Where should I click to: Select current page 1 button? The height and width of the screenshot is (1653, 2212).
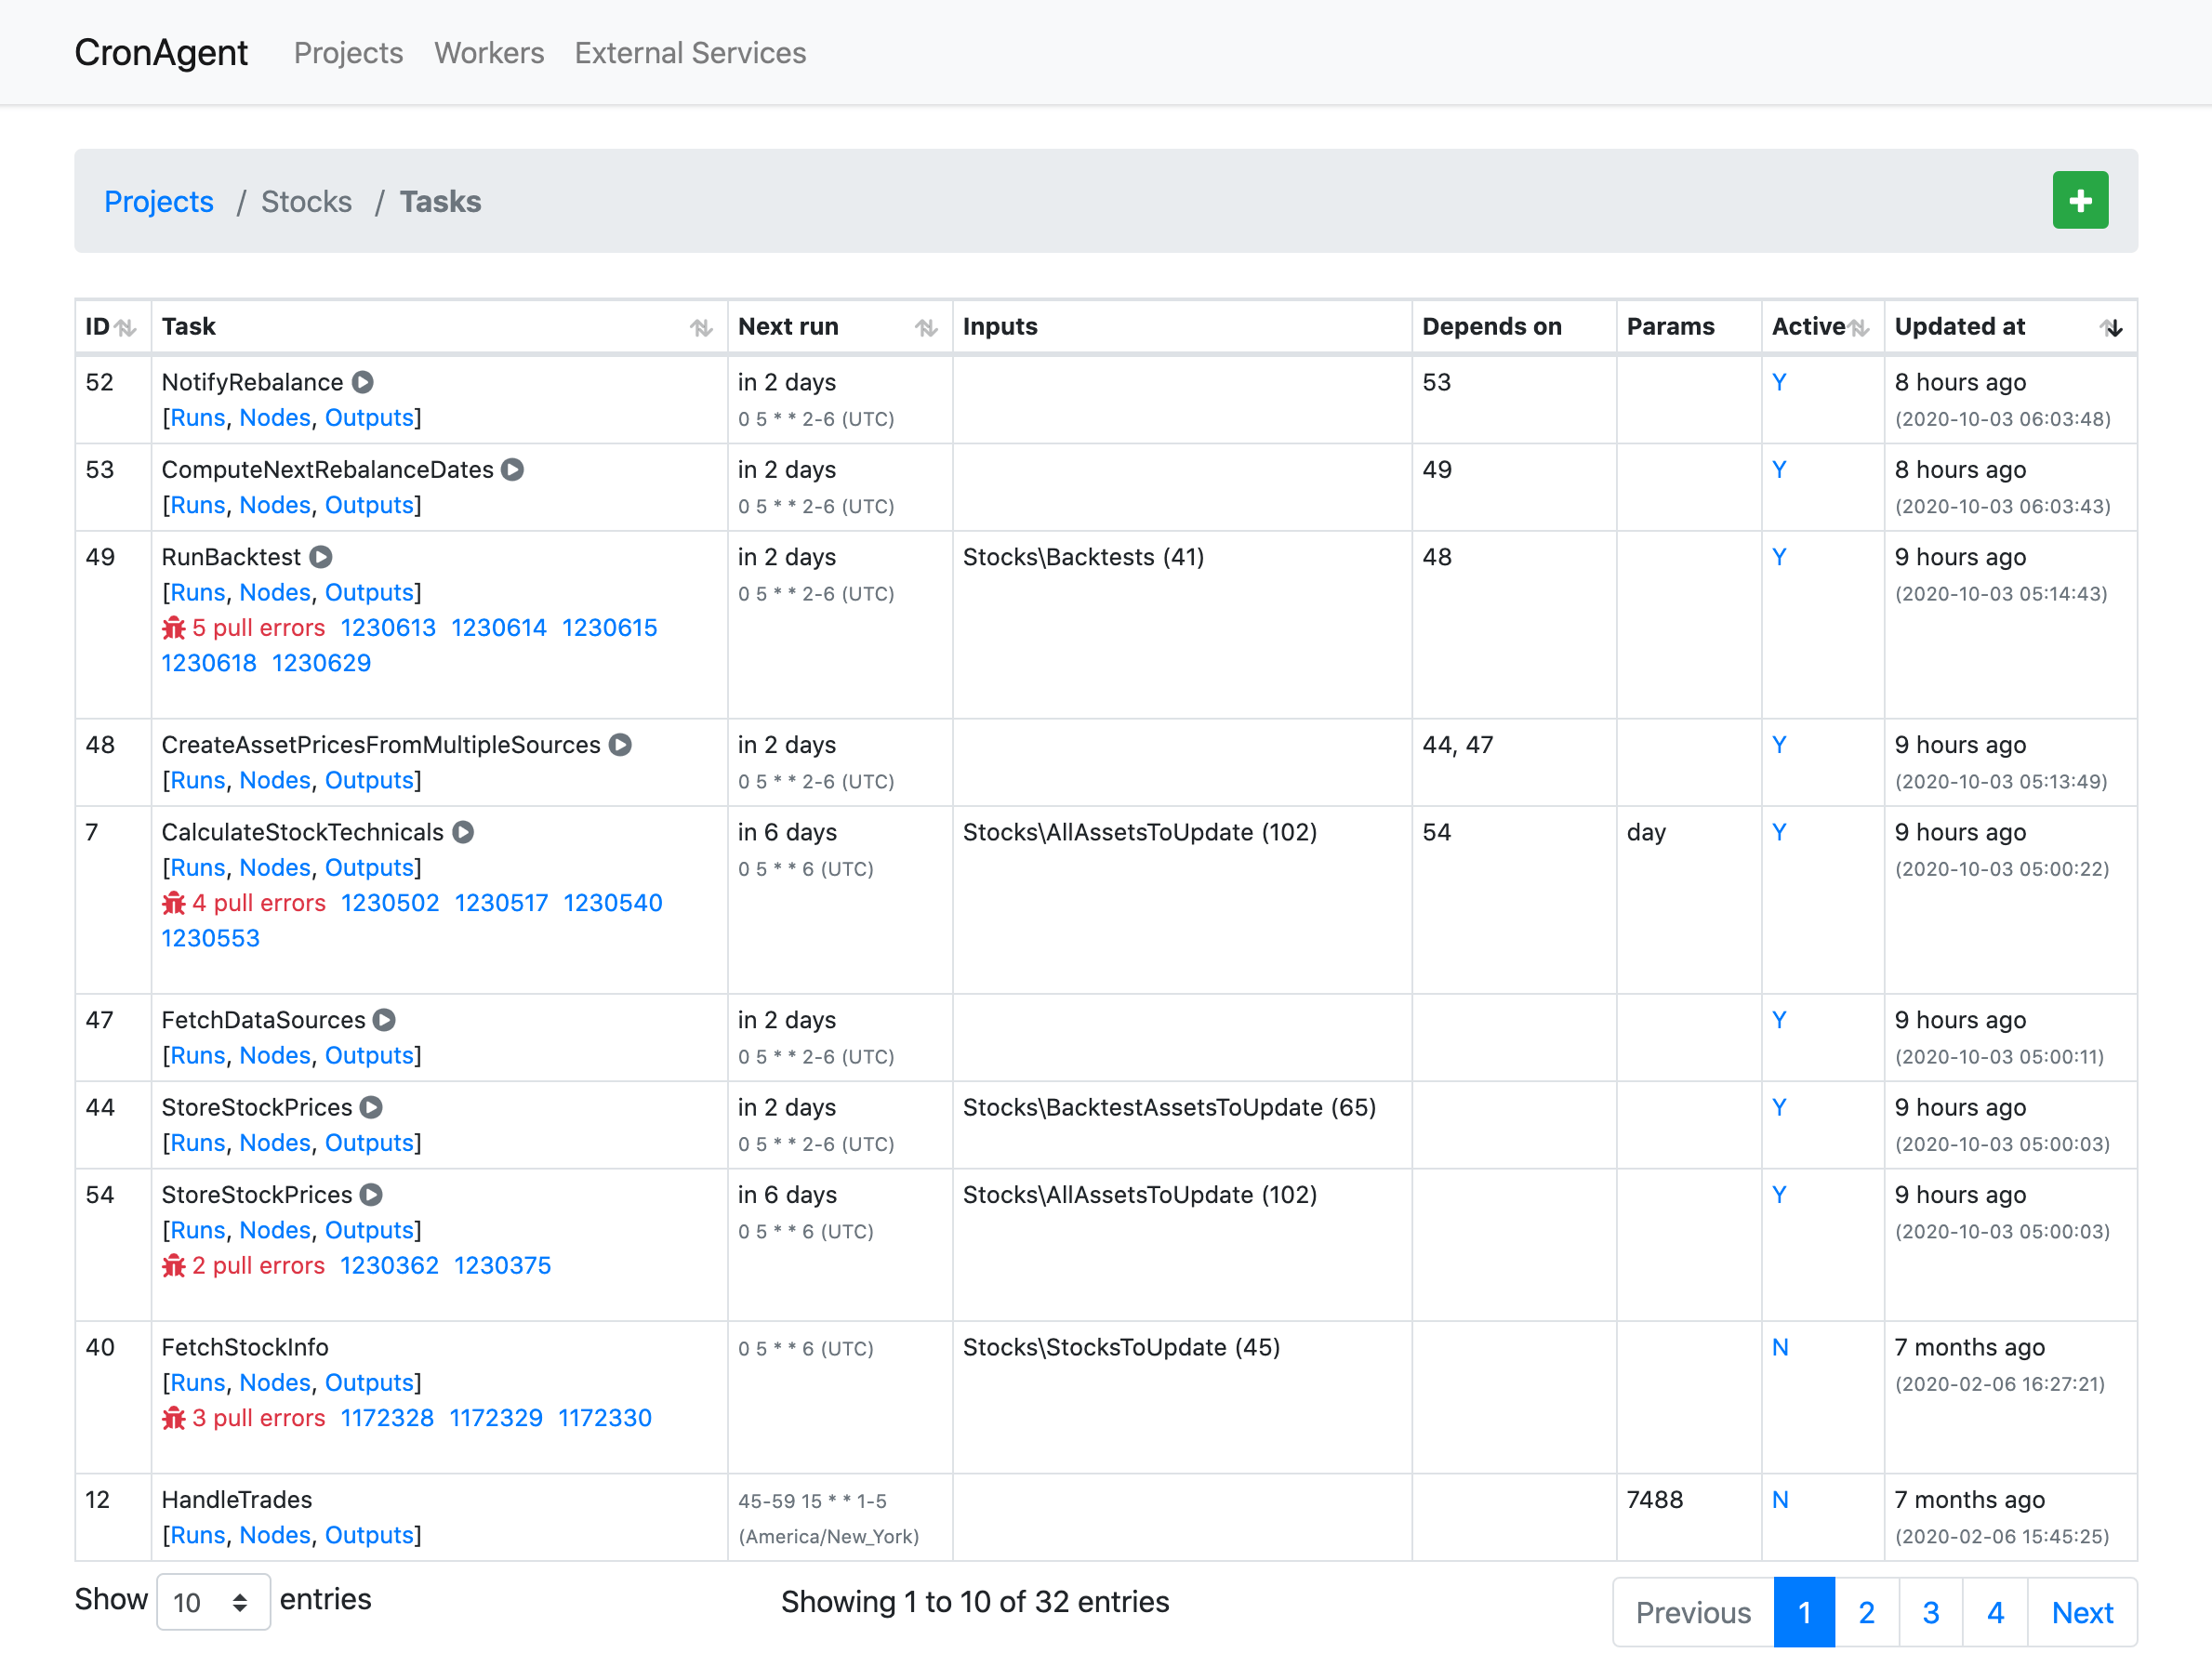[x=1804, y=1612]
